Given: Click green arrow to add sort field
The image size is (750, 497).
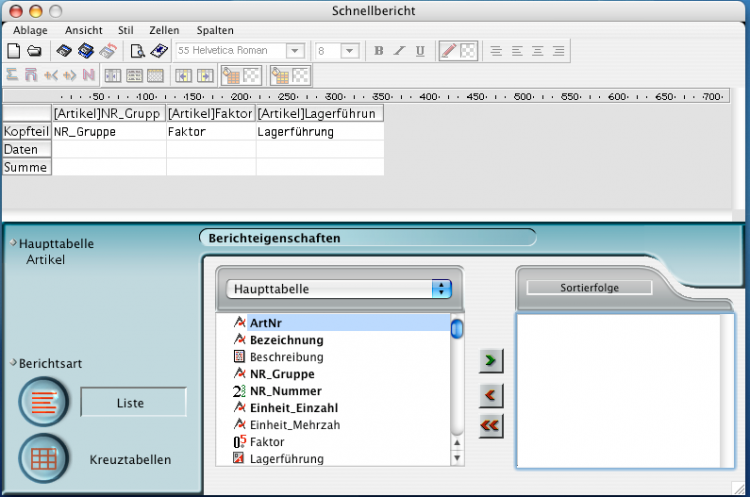Looking at the screenshot, I should [490, 359].
